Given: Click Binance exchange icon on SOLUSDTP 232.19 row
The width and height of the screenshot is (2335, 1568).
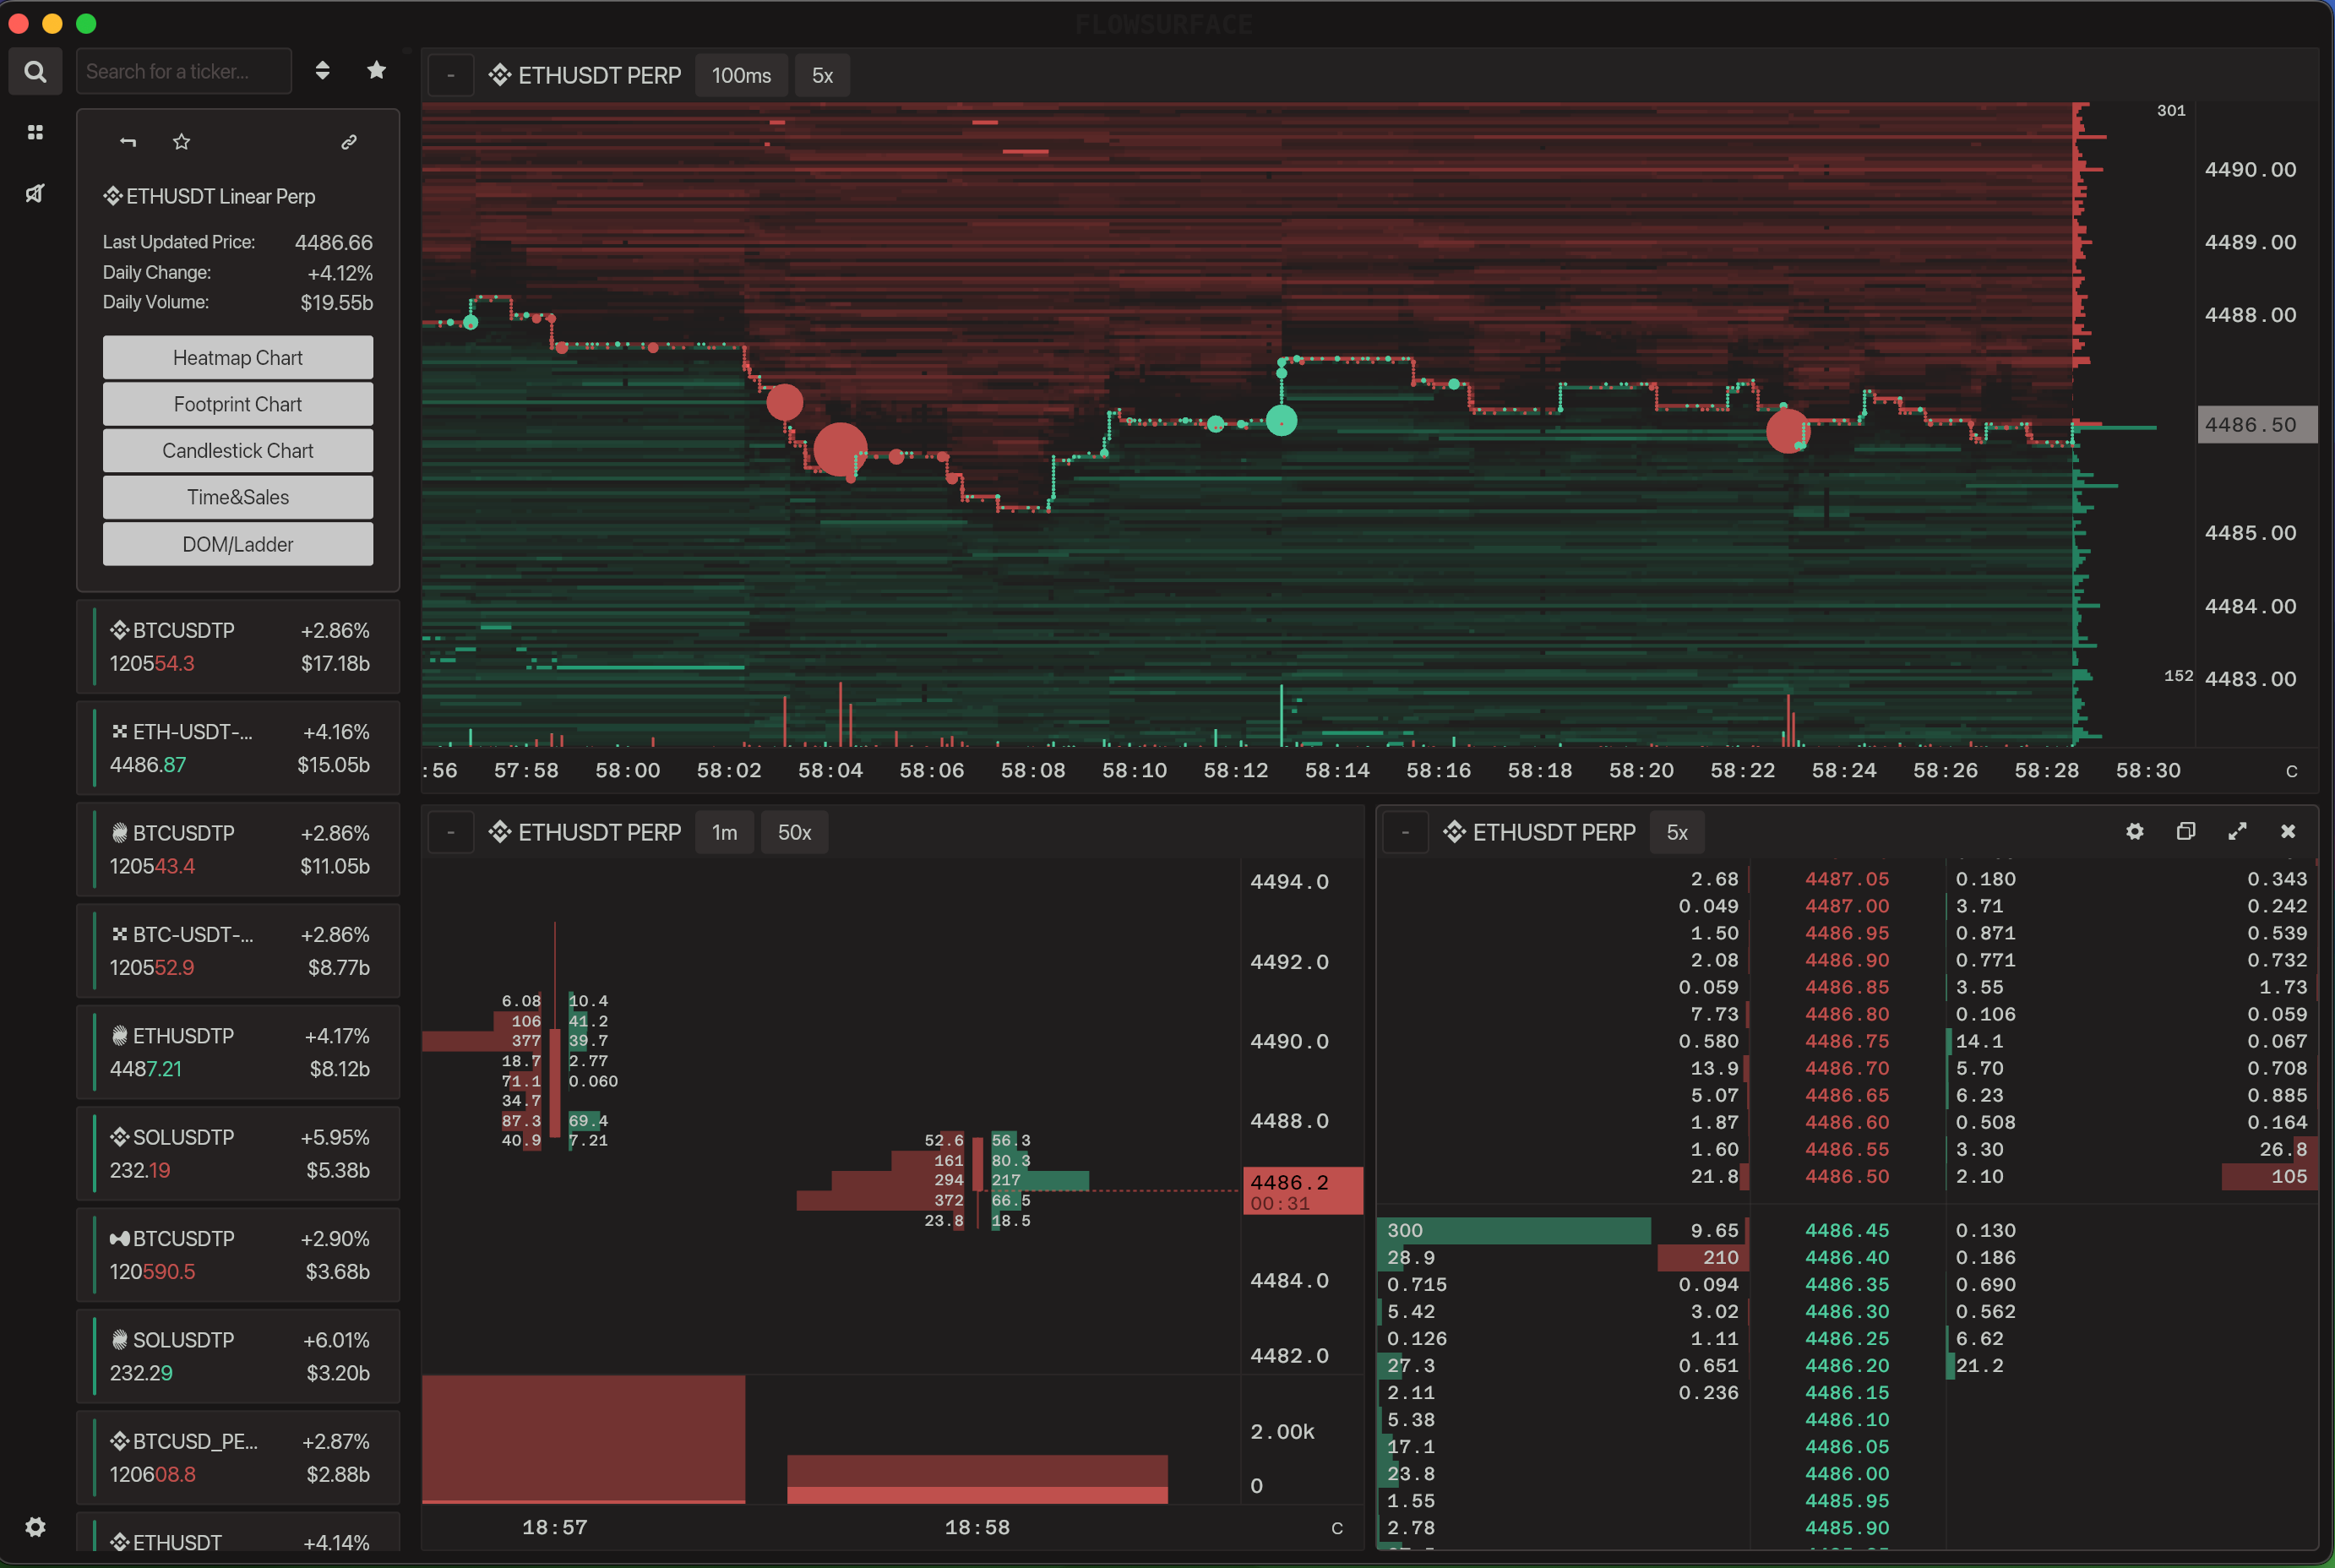Looking at the screenshot, I should tap(120, 1136).
